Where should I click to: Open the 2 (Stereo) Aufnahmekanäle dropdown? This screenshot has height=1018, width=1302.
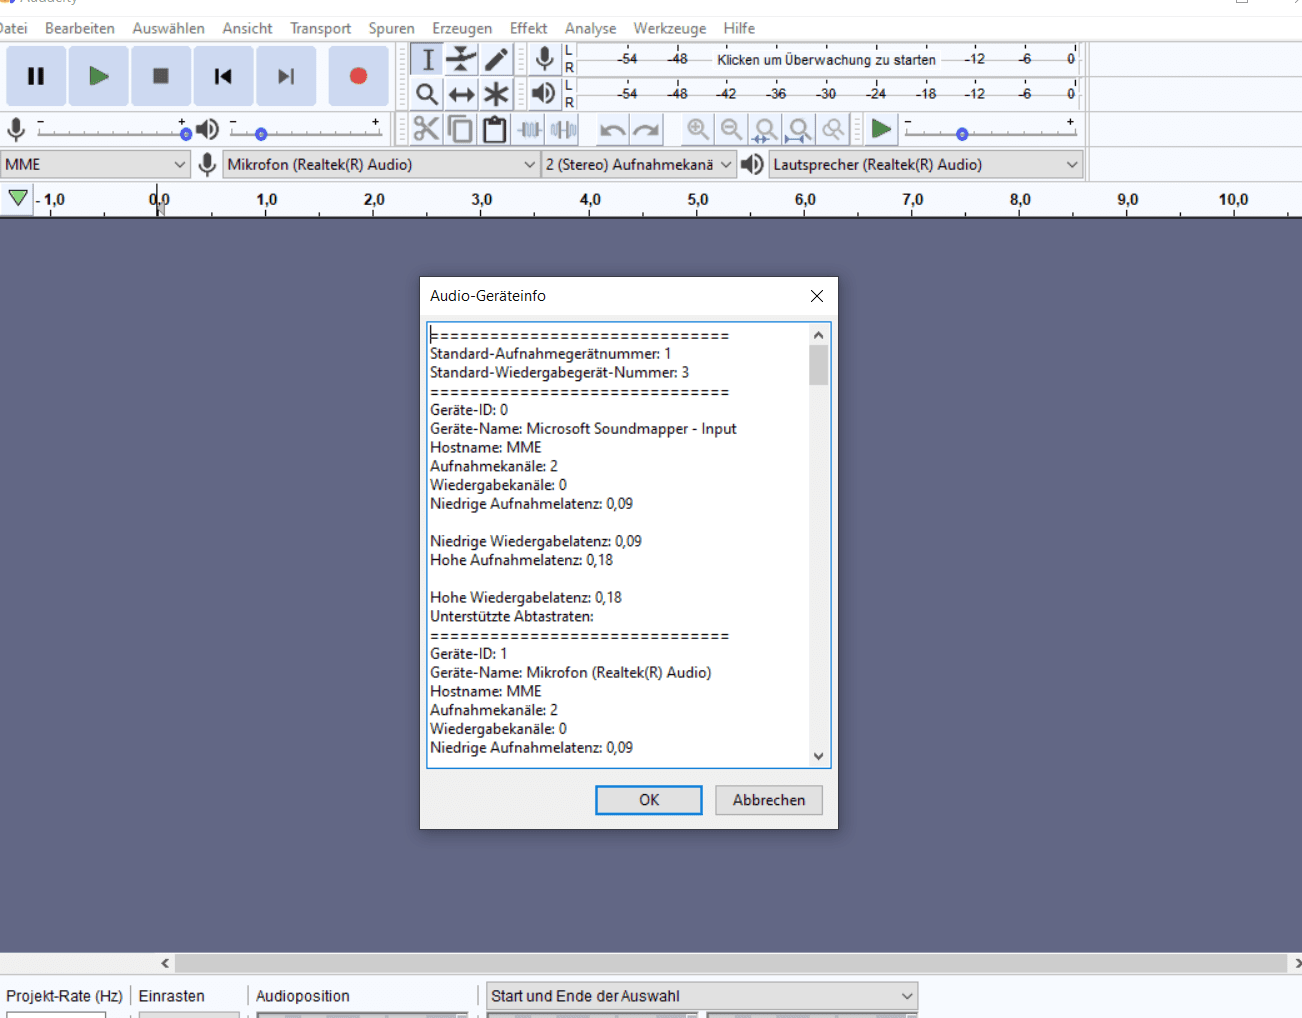[639, 164]
